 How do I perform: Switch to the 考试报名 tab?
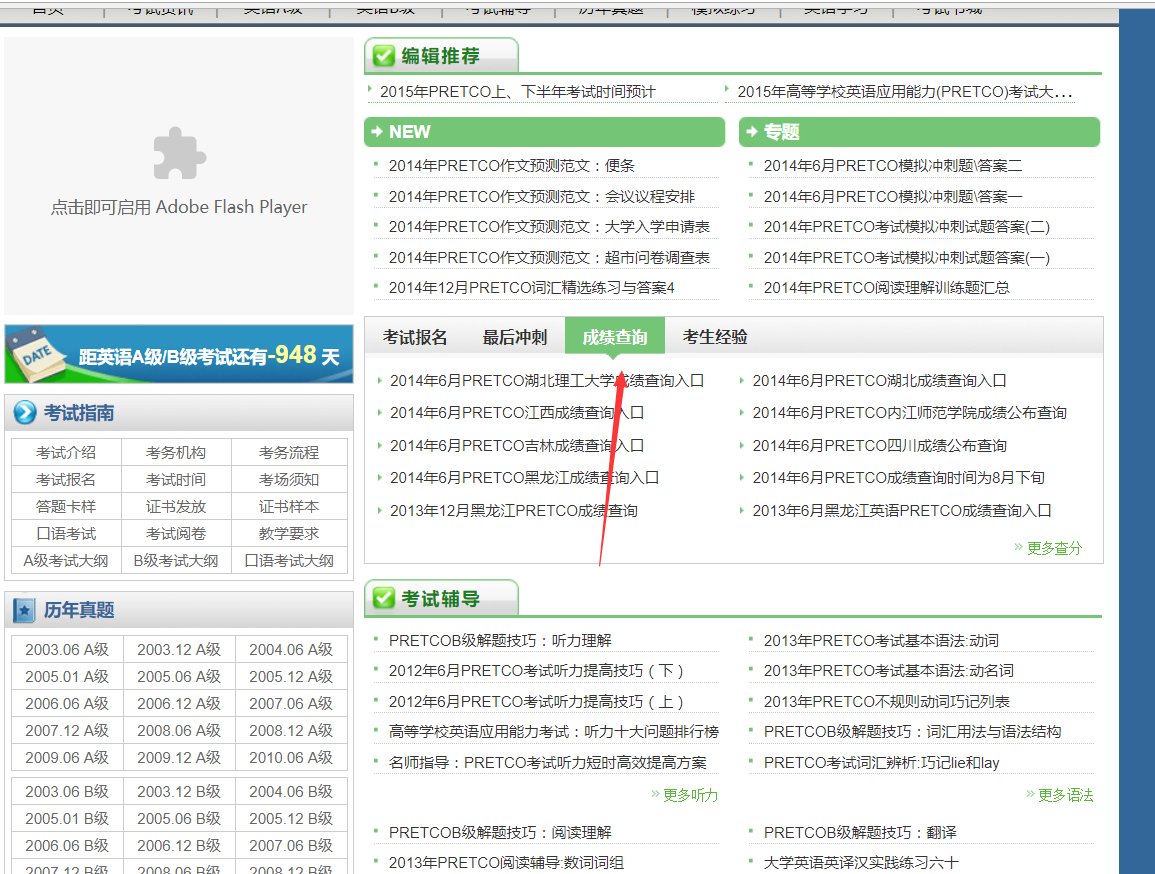(417, 337)
